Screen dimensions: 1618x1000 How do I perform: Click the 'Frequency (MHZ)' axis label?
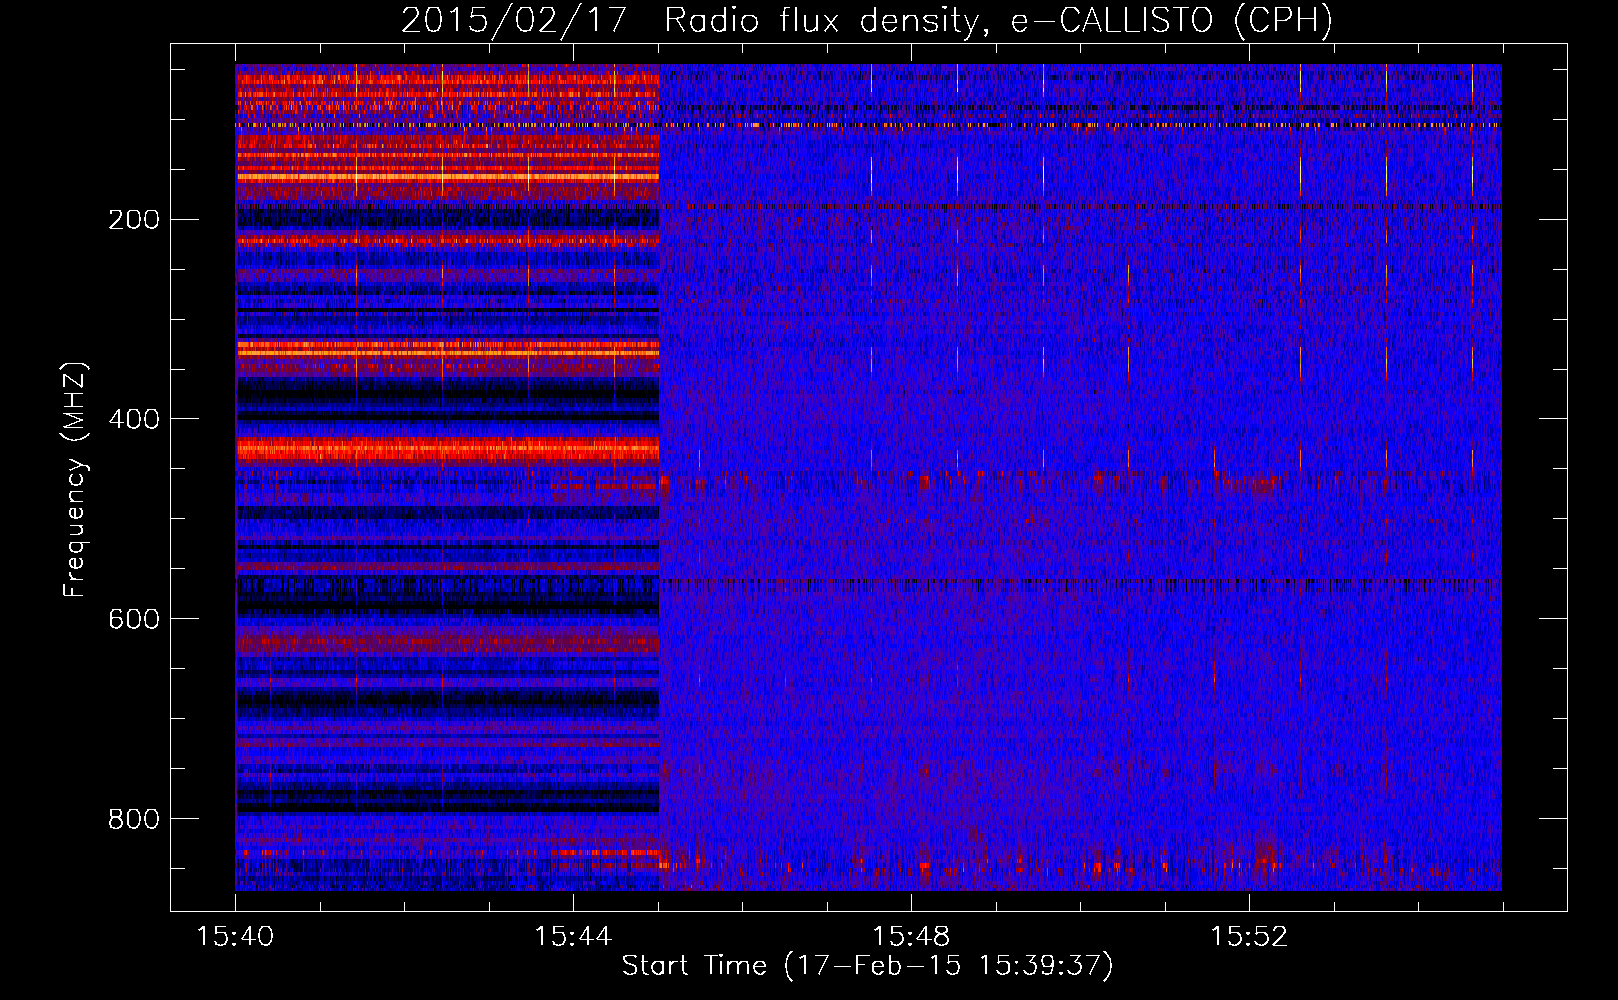(75, 479)
